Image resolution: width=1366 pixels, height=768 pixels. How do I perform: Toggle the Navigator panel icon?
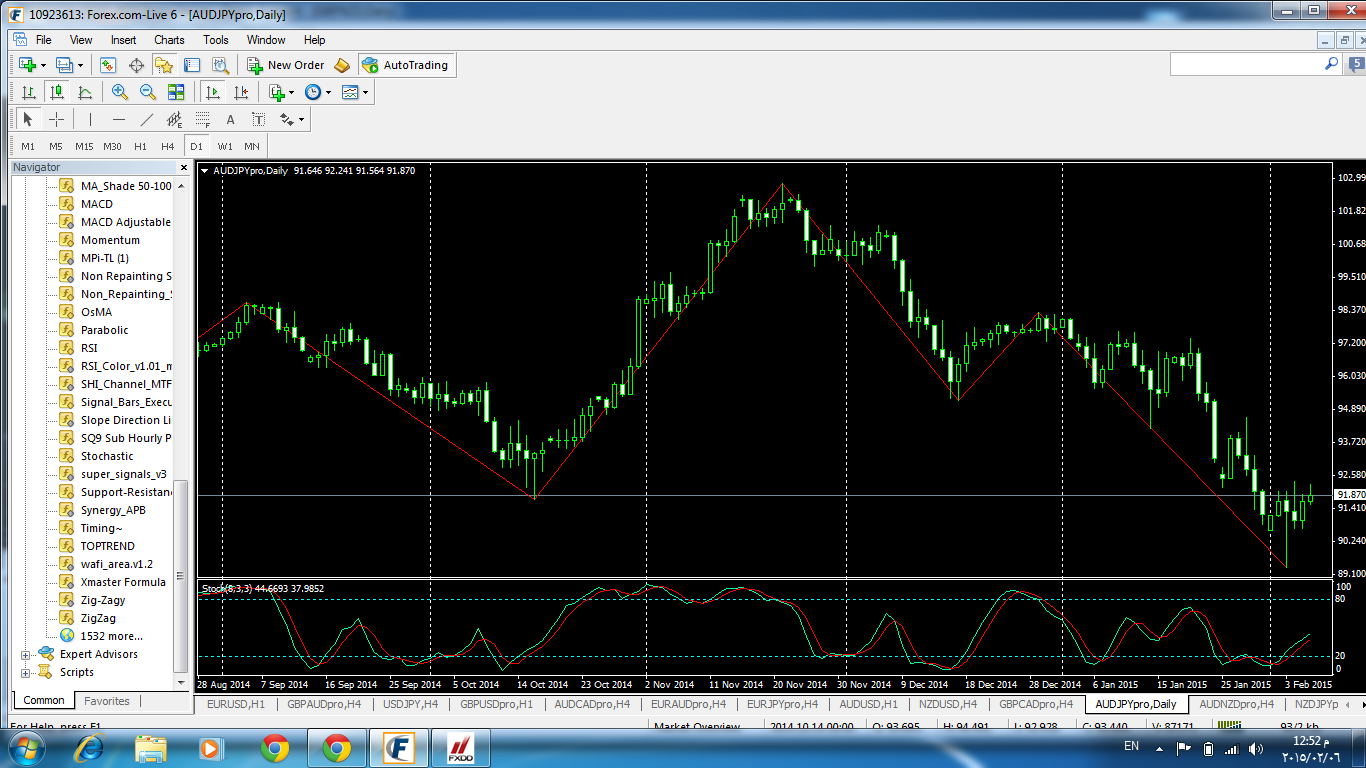click(x=164, y=65)
